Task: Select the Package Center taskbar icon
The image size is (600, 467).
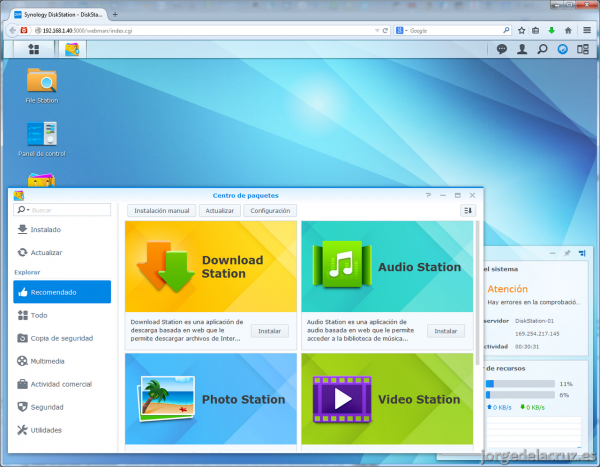Action: point(72,49)
